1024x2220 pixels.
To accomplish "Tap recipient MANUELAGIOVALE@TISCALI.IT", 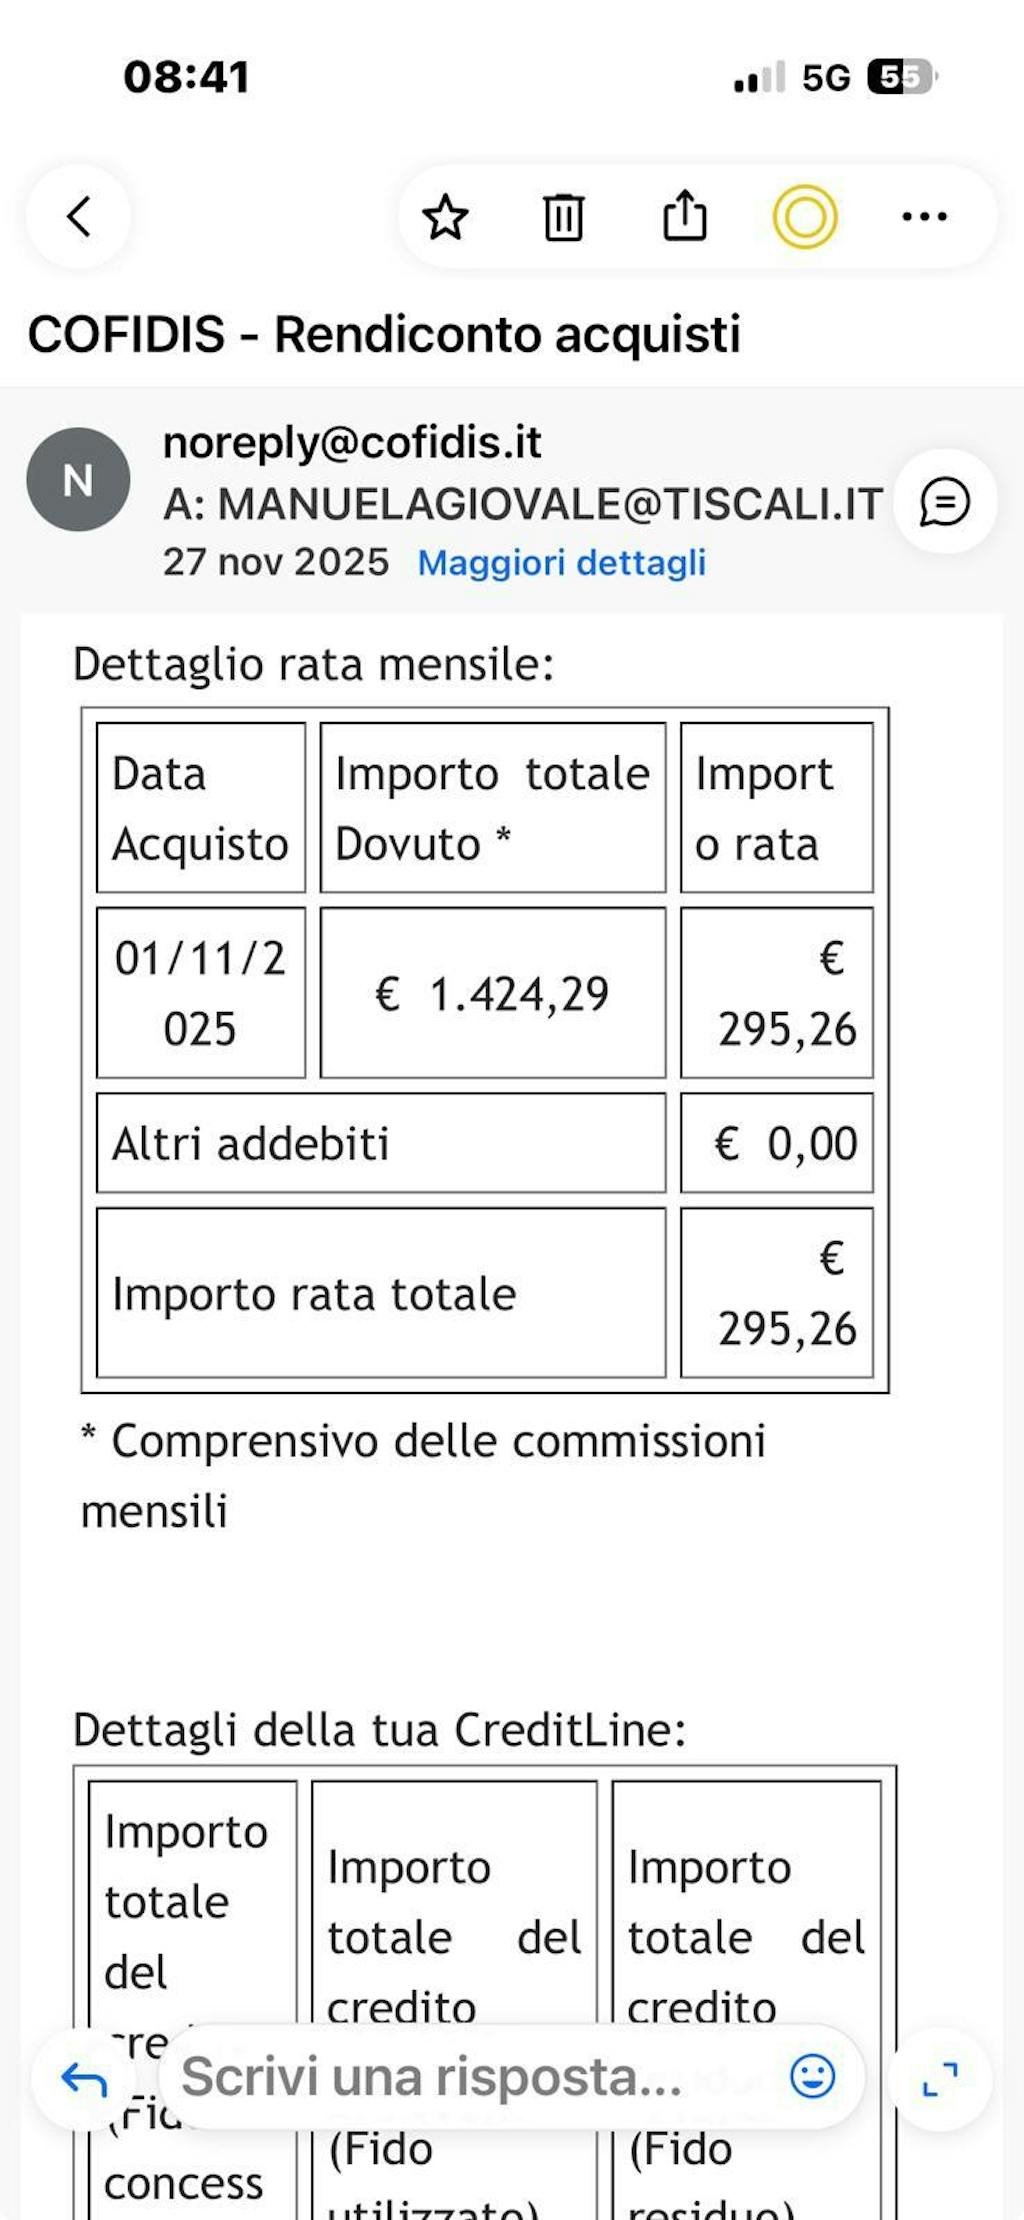I will pyautogui.click(x=550, y=504).
